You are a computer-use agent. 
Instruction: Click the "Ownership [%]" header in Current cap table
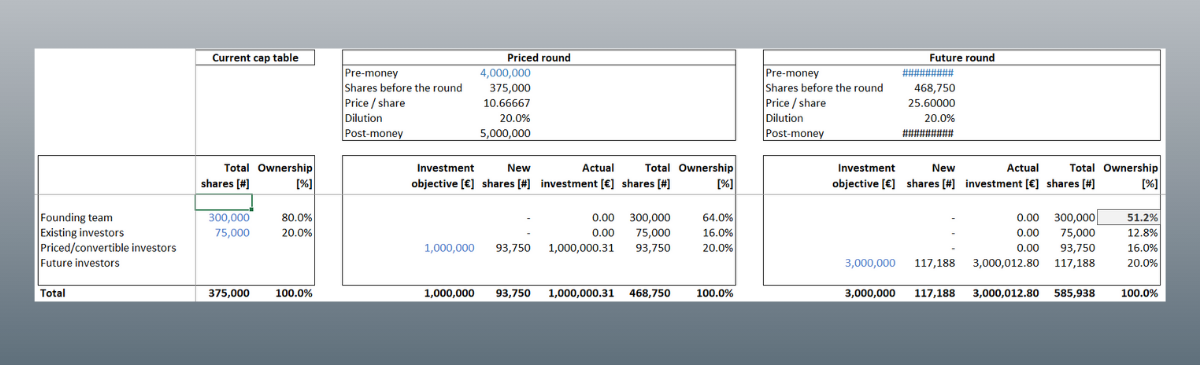(x=285, y=176)
